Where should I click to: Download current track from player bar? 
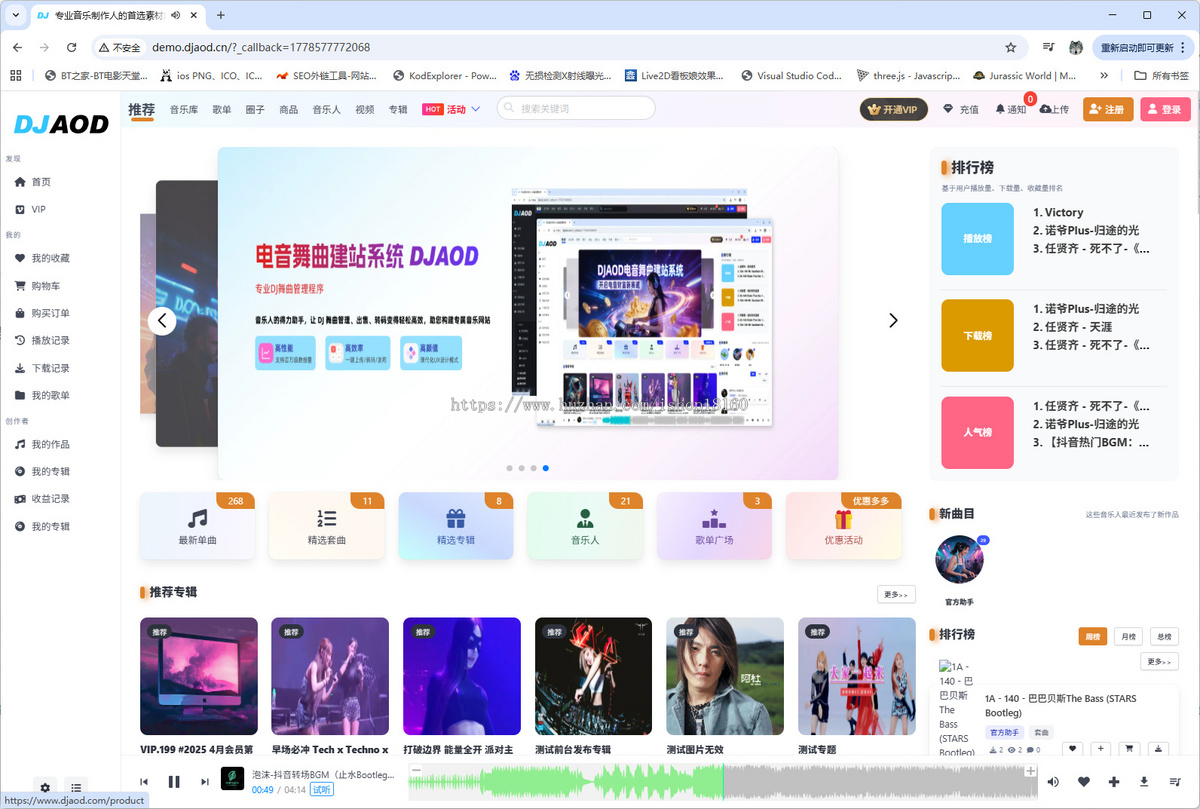tap(1144, 782)
